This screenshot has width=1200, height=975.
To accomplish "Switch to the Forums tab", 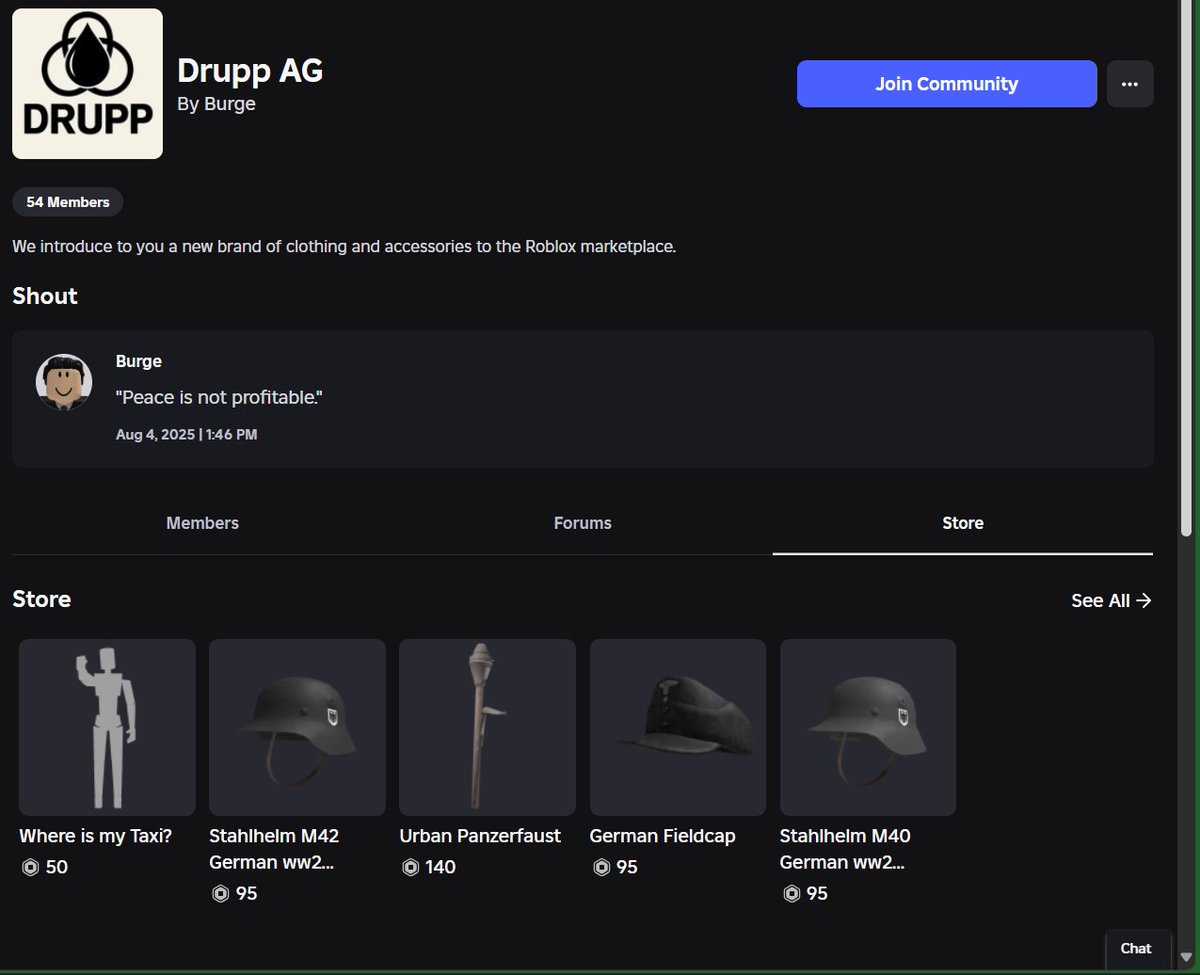I will (x=583, y=523).
